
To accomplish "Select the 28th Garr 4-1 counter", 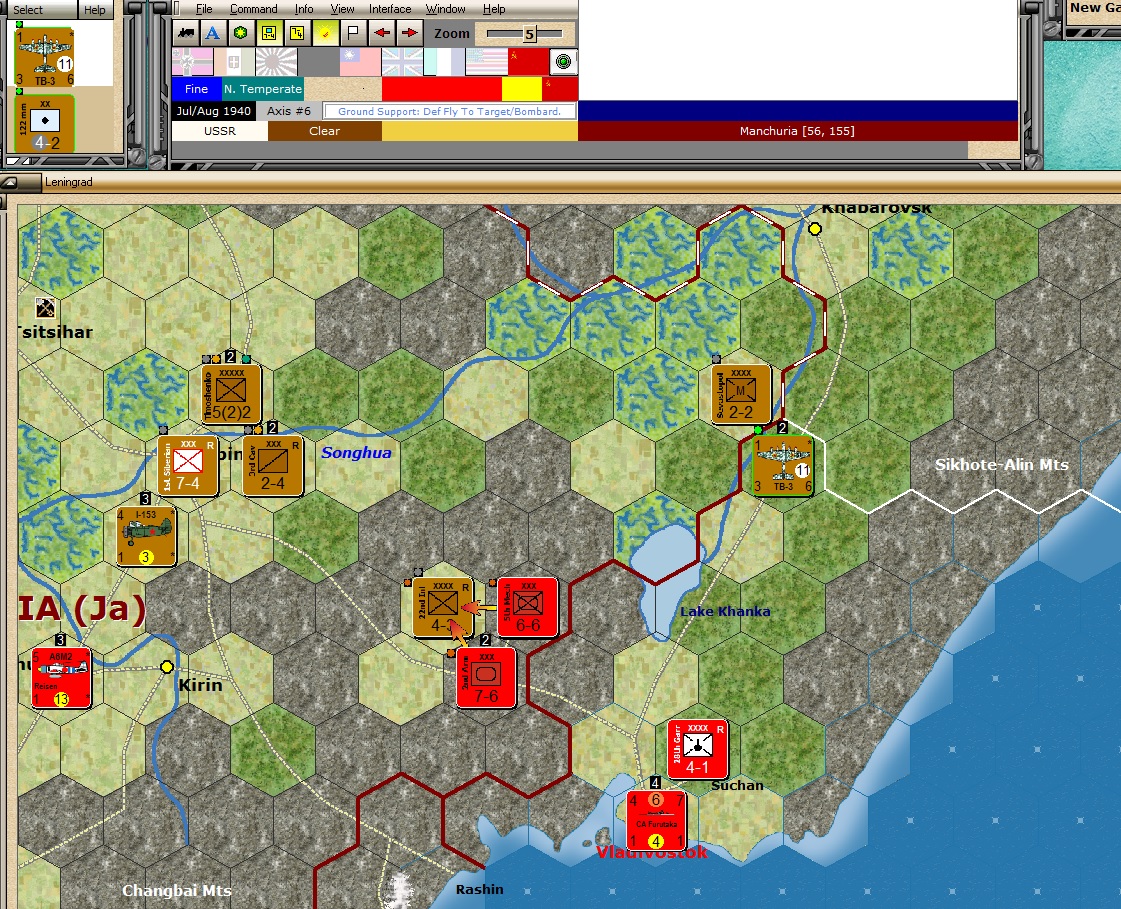I will [x=698, y=749].
